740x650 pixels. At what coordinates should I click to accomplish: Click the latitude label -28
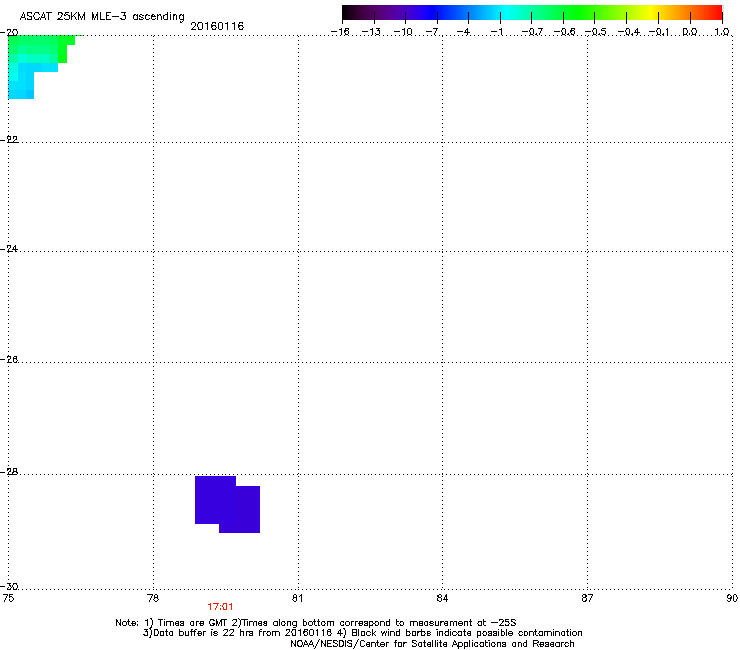[9, 472]
